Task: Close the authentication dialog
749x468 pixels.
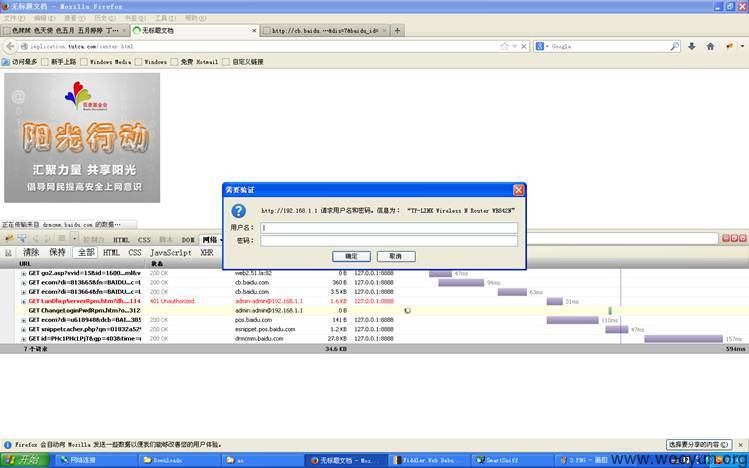Action: [x=518, y=190]
